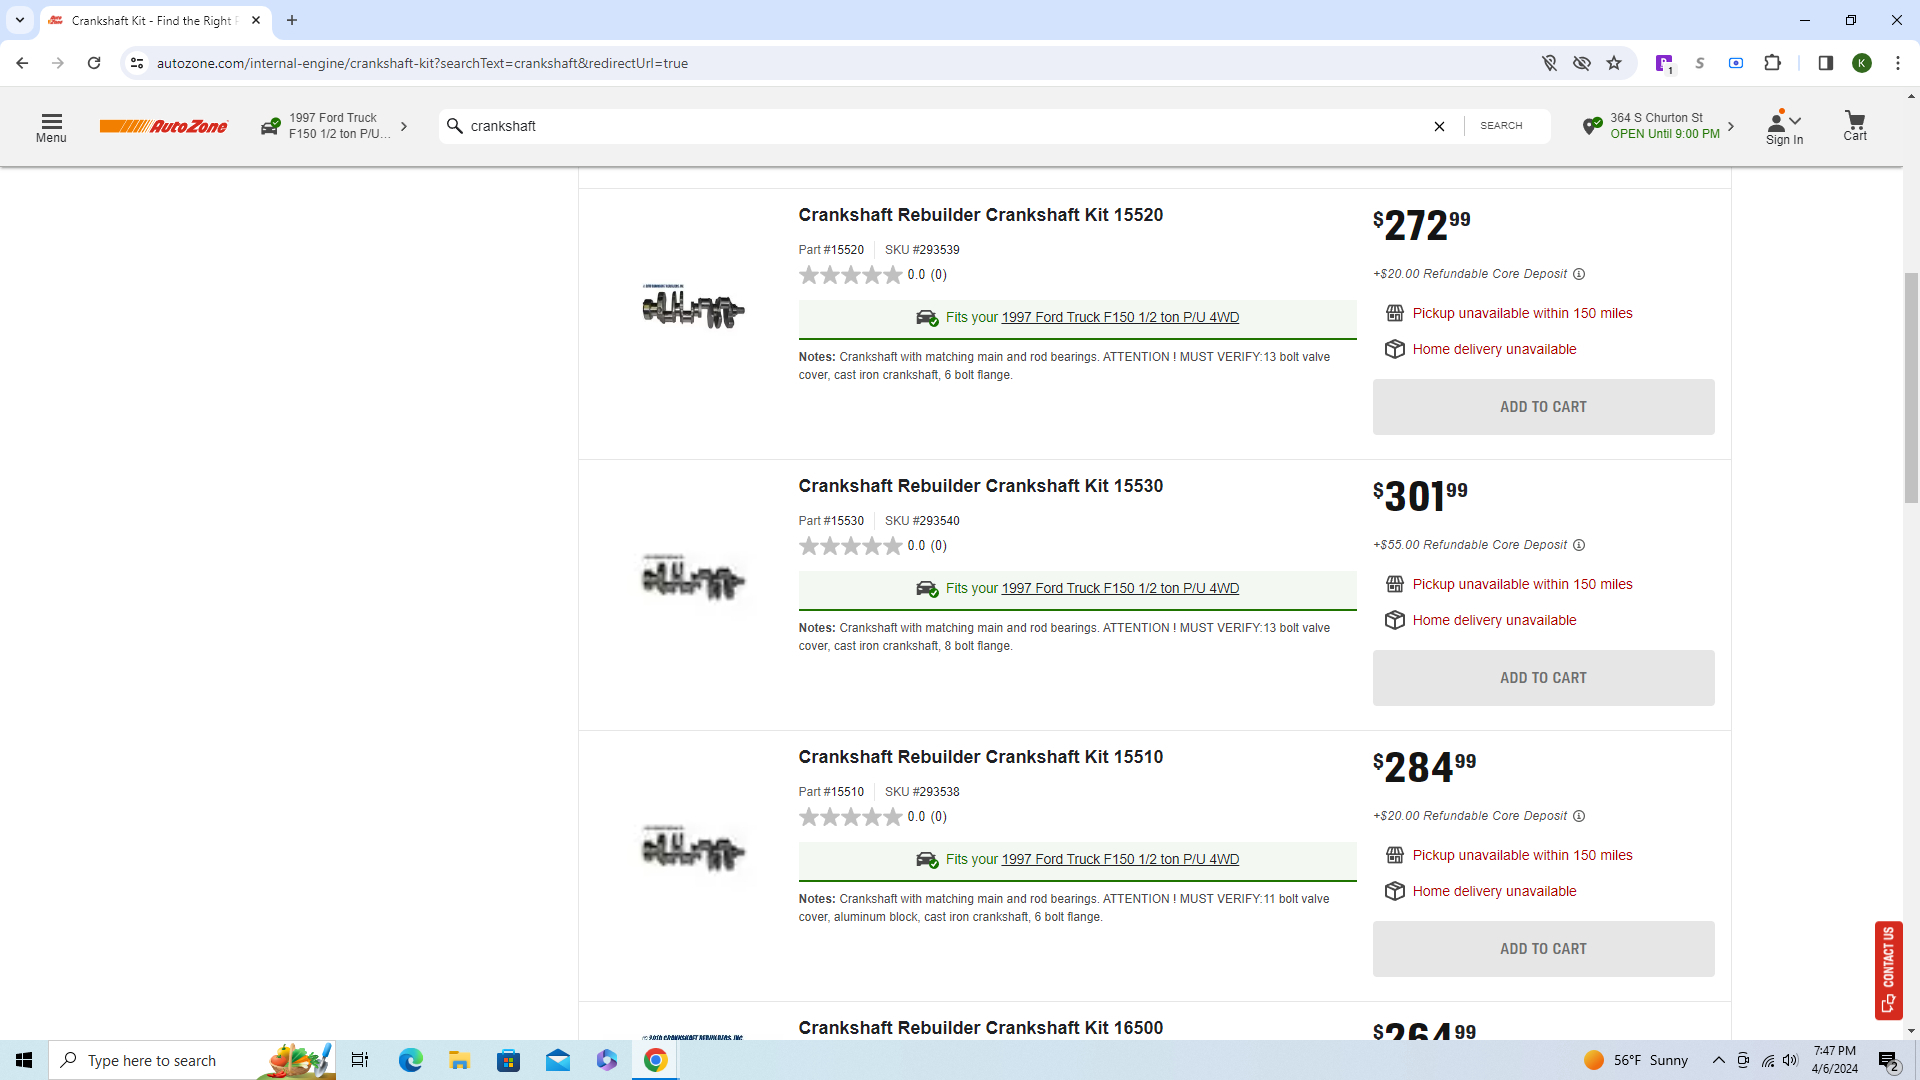This screenshot has width=1920, height=1080.
Task: Select the Crankshaft Kit browser tab
Action: [x=152, y=20]
